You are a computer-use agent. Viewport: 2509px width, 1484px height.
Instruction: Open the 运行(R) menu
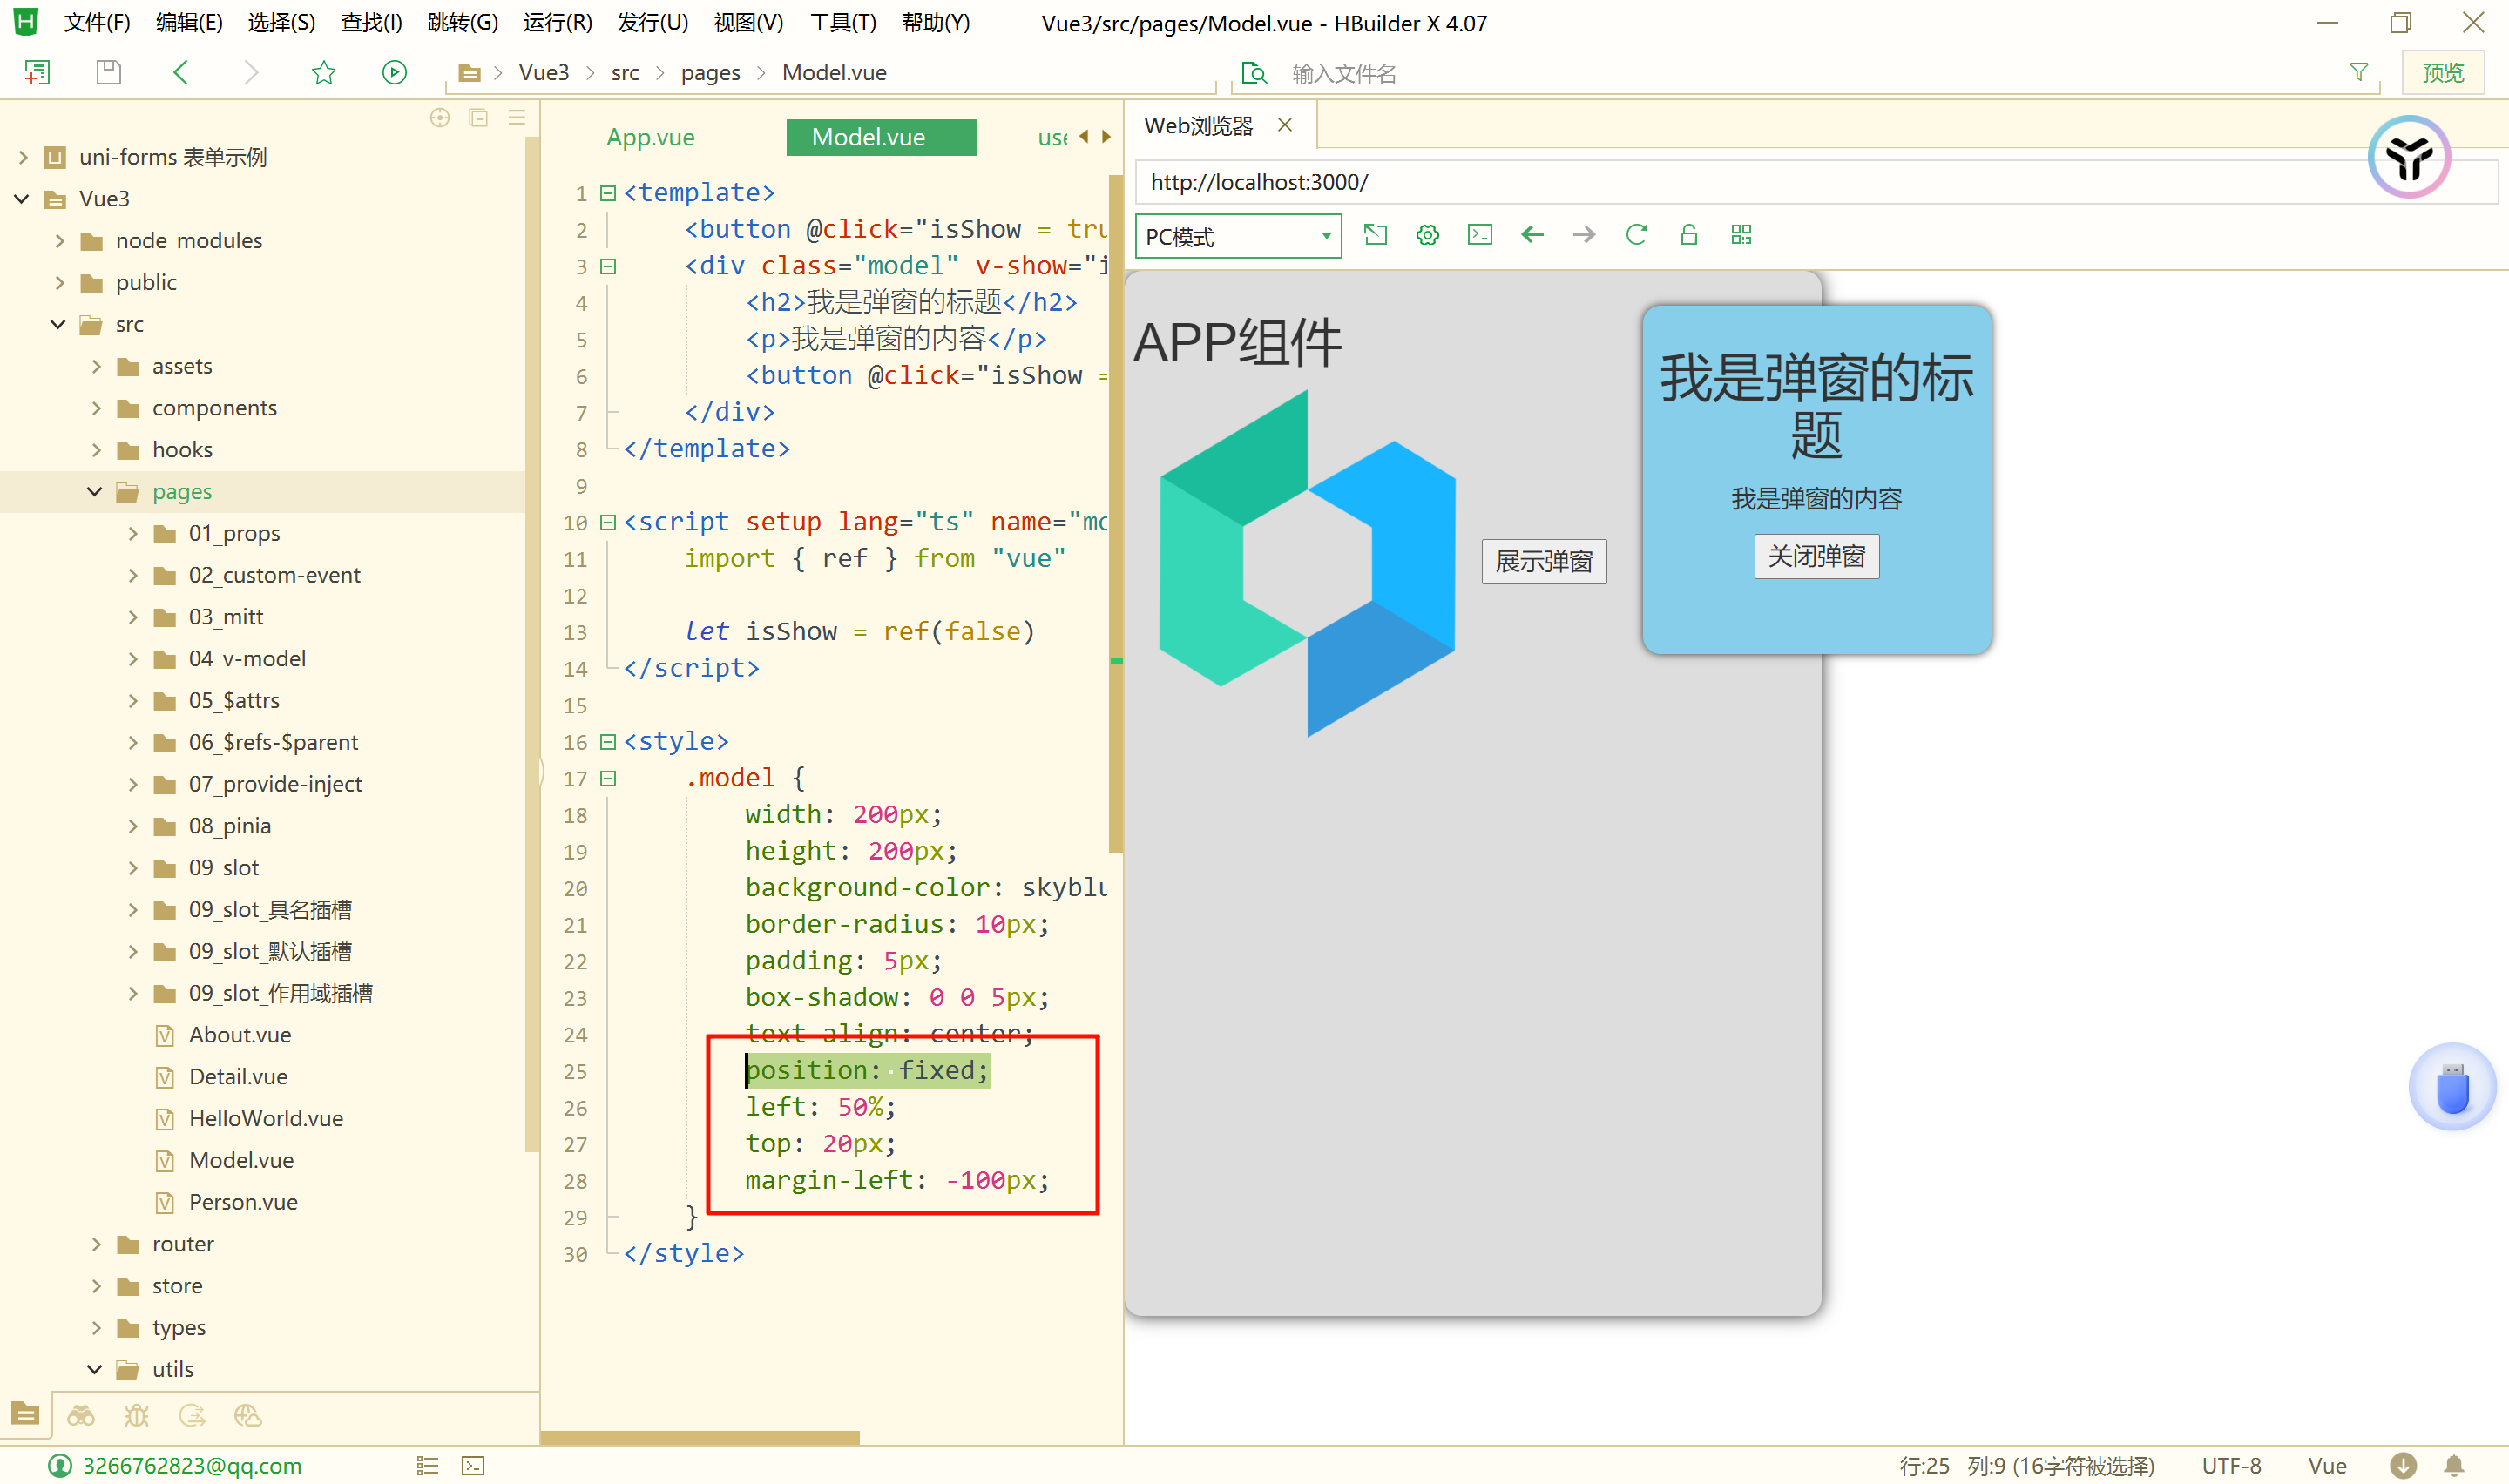tap(557, 23)
